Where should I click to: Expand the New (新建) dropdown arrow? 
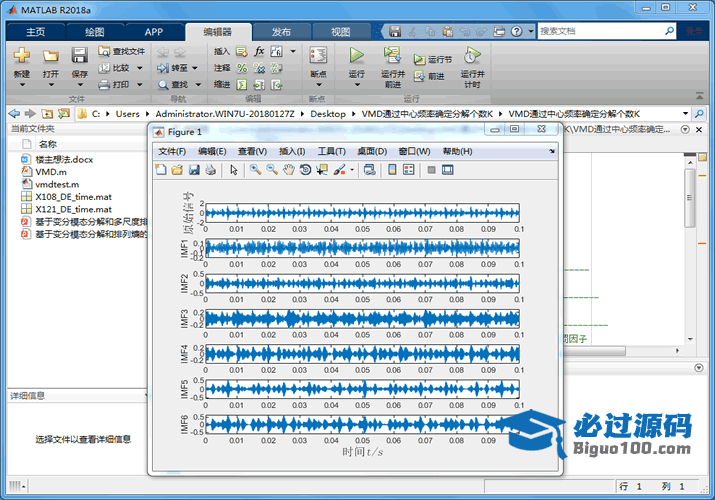[21, 86]
